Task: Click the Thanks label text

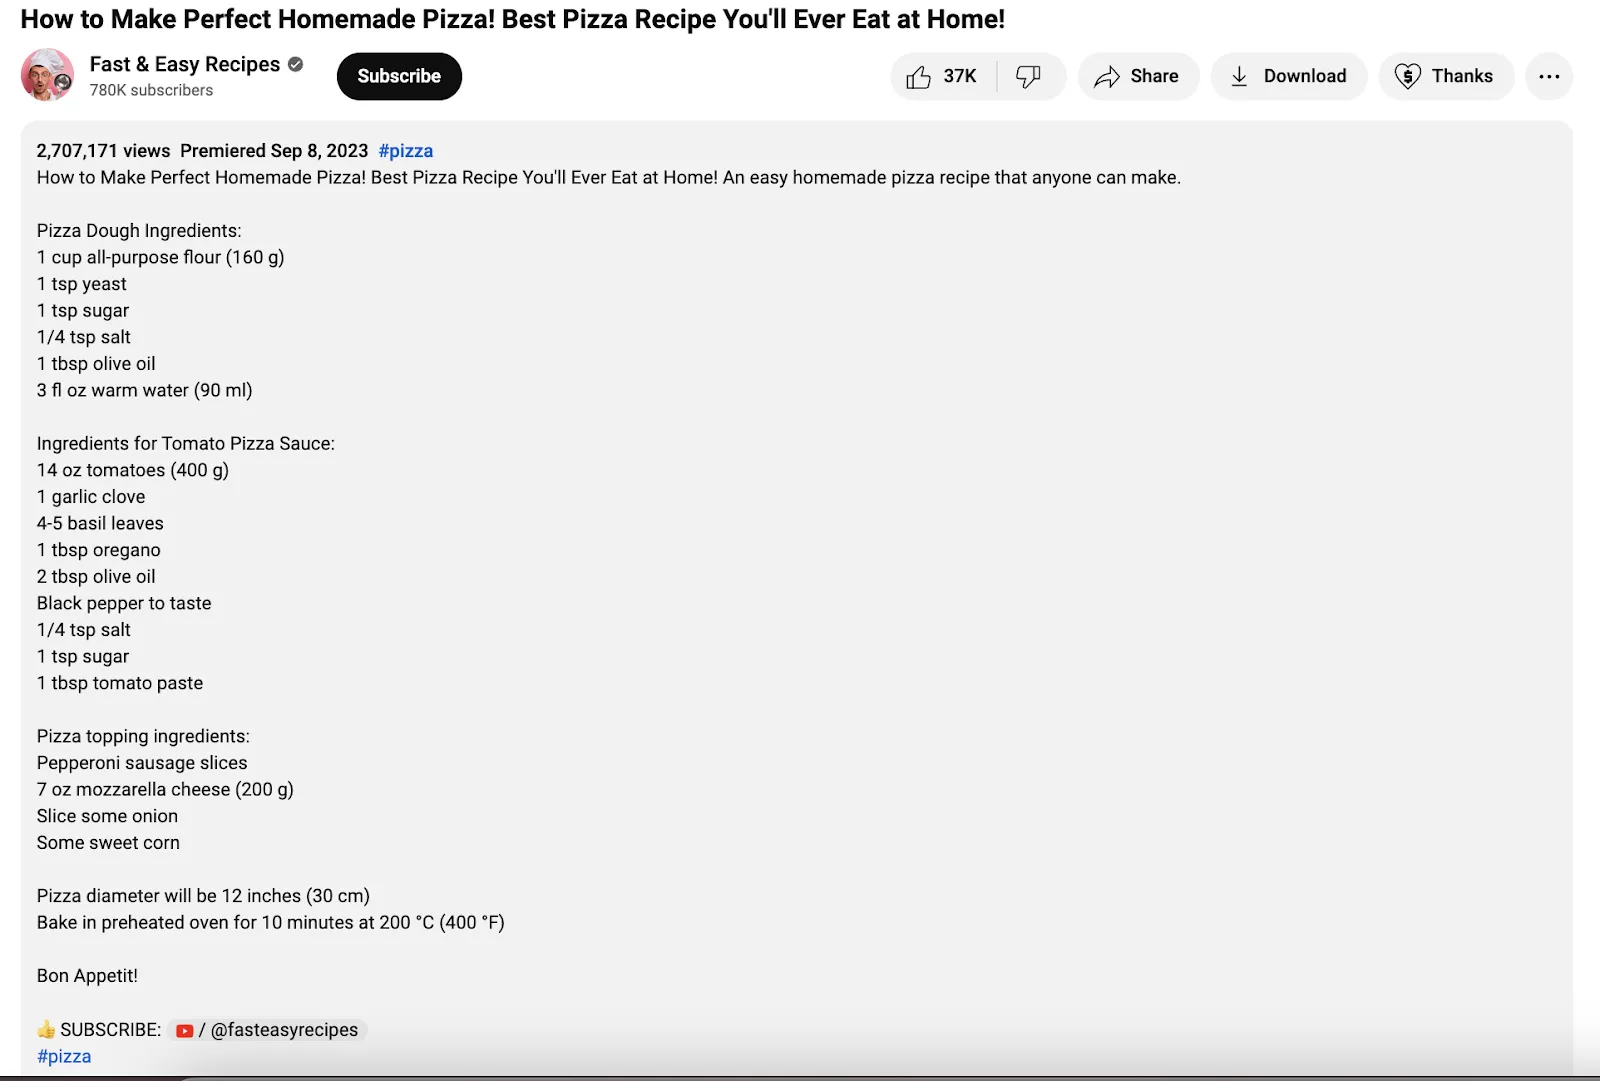Action: [1461, 77]
